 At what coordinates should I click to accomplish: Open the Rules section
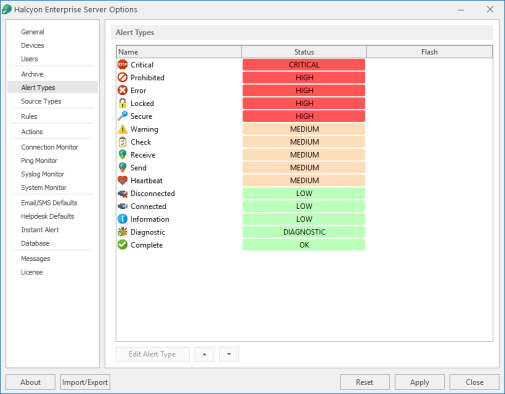pos(29,116)
